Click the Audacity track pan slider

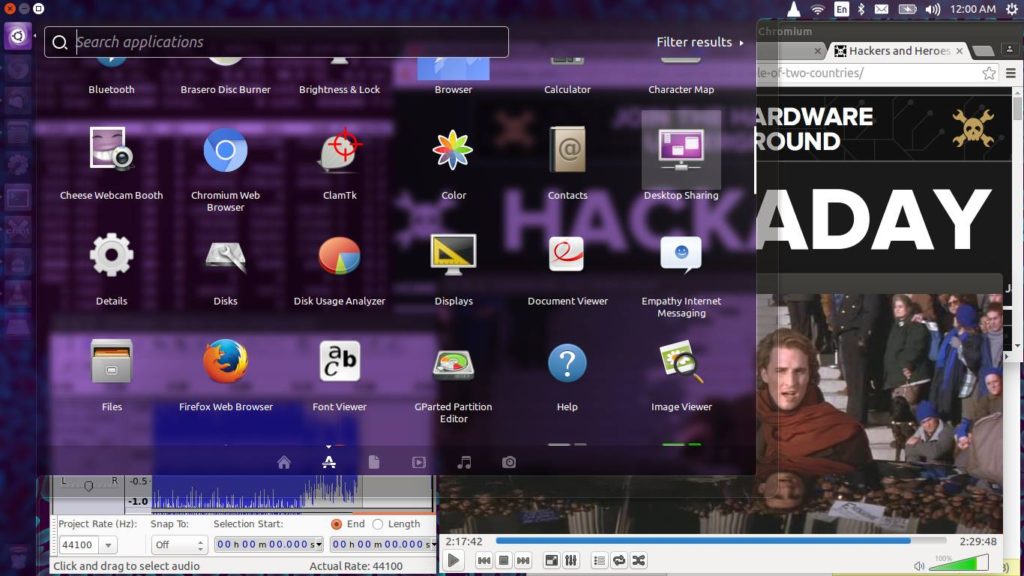pyautogui.click(x=89, y=485)
